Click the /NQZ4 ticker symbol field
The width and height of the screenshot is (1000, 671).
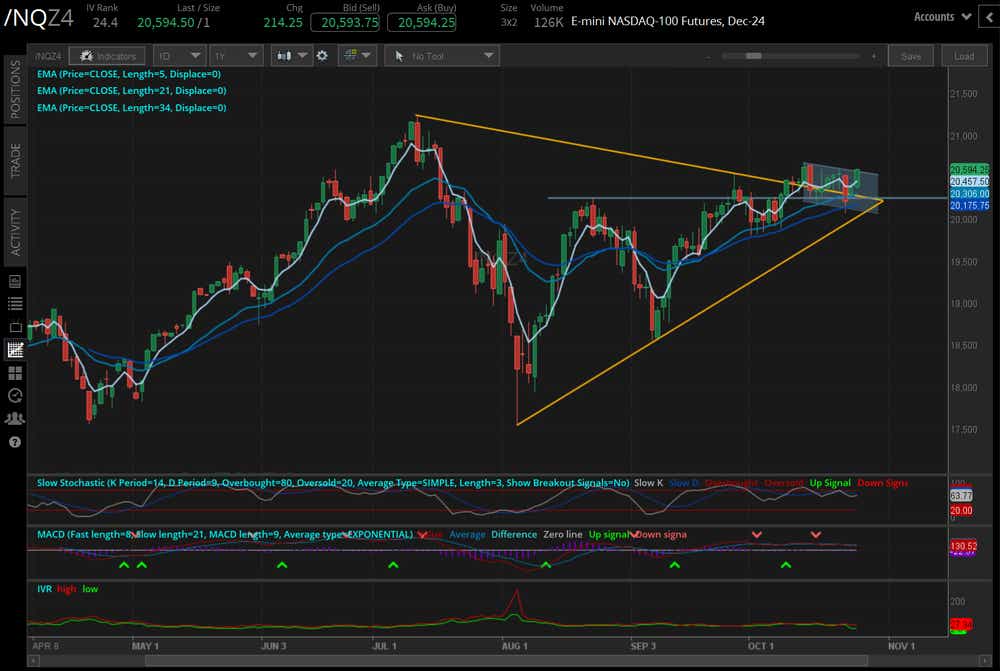tap(48, 56)
